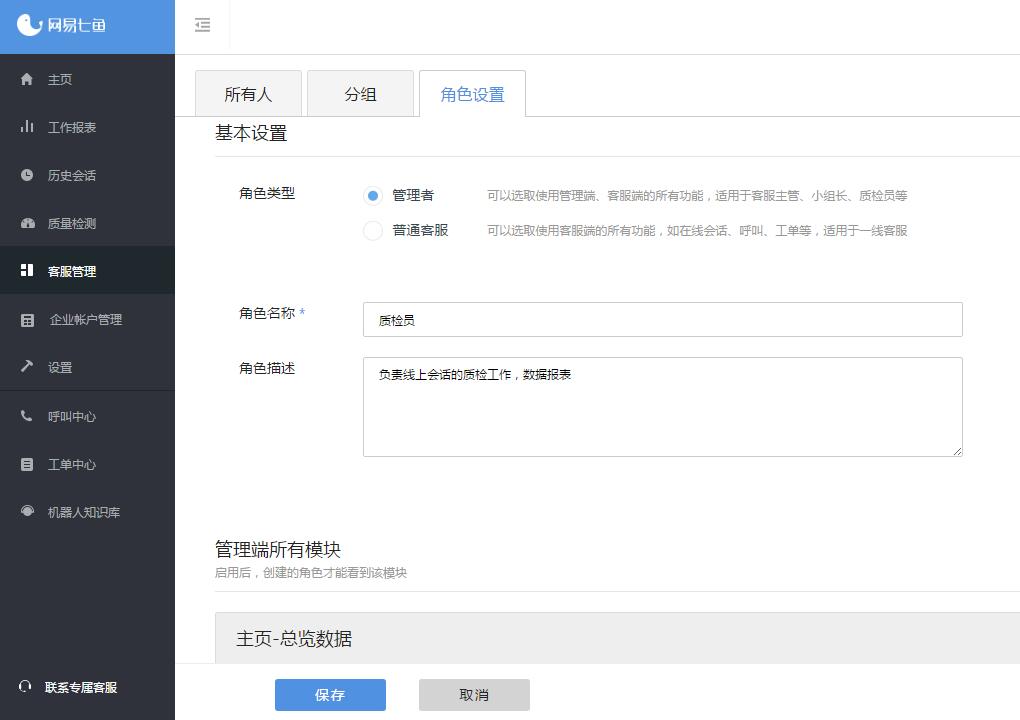This screenshot has width=1020, height=720.
Task: Select the 管理者 role type radio button
Action: (x=373, y=195)
